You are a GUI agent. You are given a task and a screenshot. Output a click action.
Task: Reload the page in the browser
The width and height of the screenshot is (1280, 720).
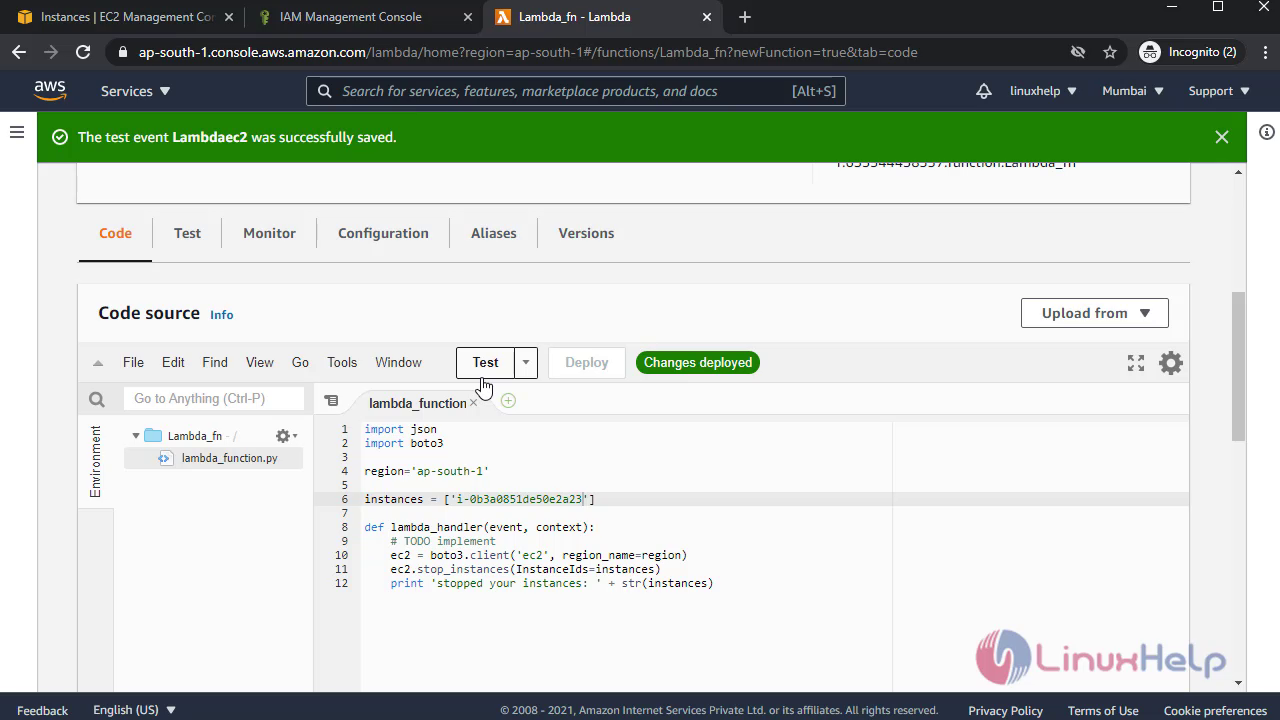(x=83, y=52)
